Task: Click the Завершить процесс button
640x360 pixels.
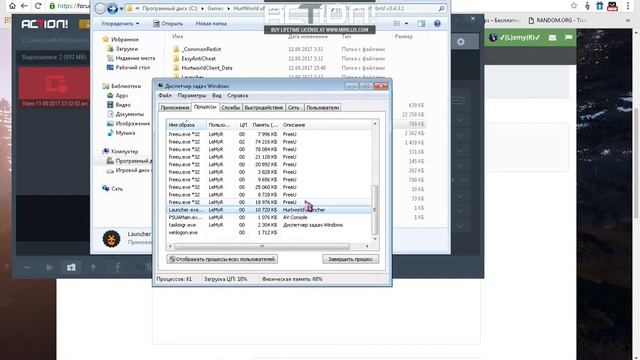Action: click(351, 259)
